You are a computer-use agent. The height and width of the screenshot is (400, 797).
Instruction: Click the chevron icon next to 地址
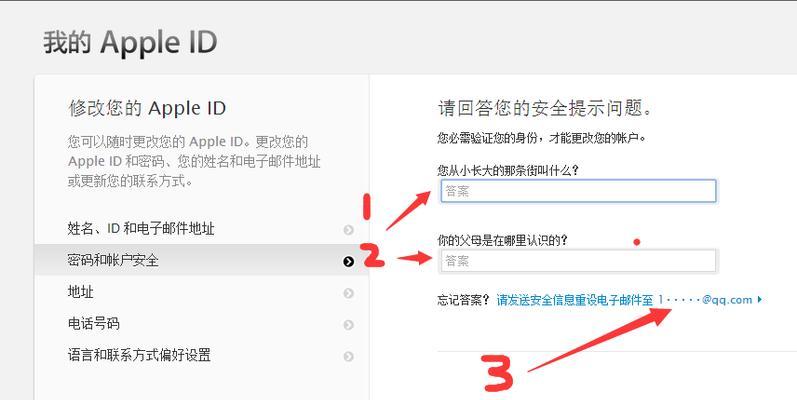[x=348, y=293]
